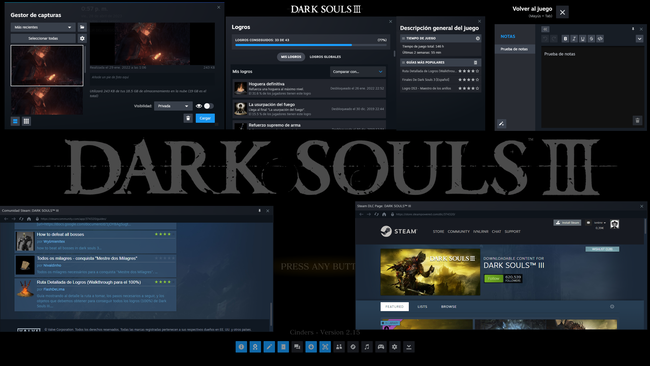650x366 pixels.
Task: Open the music note icon in bottom toolbar
Action: (367, 347)
